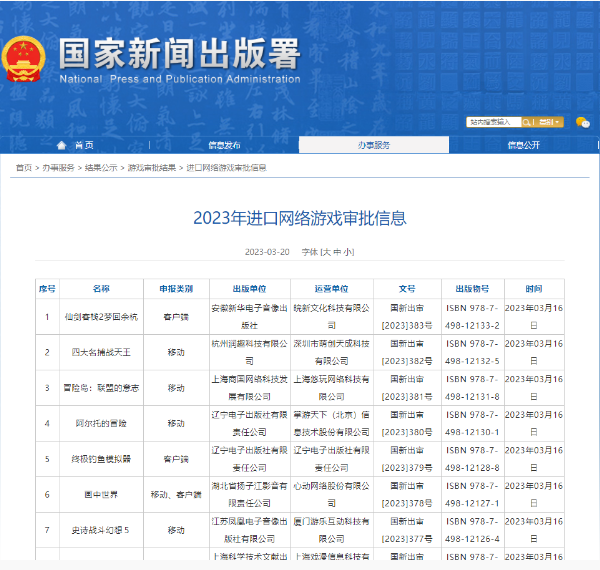Click the page title 2023年进口网络游戏审批信息
This screenshot has width=600, height=570.
tap(300, 218)
